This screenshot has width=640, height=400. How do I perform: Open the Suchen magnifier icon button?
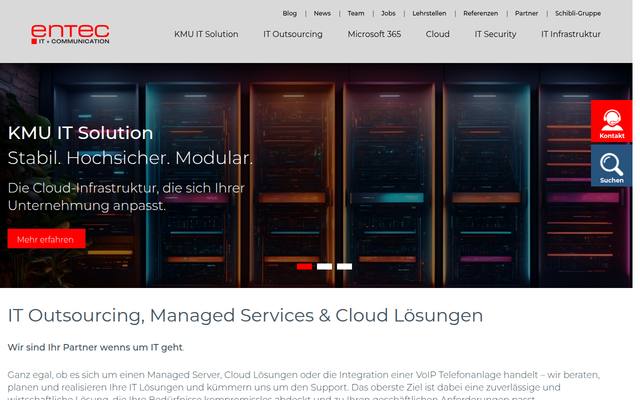click(x=611, y=166)
